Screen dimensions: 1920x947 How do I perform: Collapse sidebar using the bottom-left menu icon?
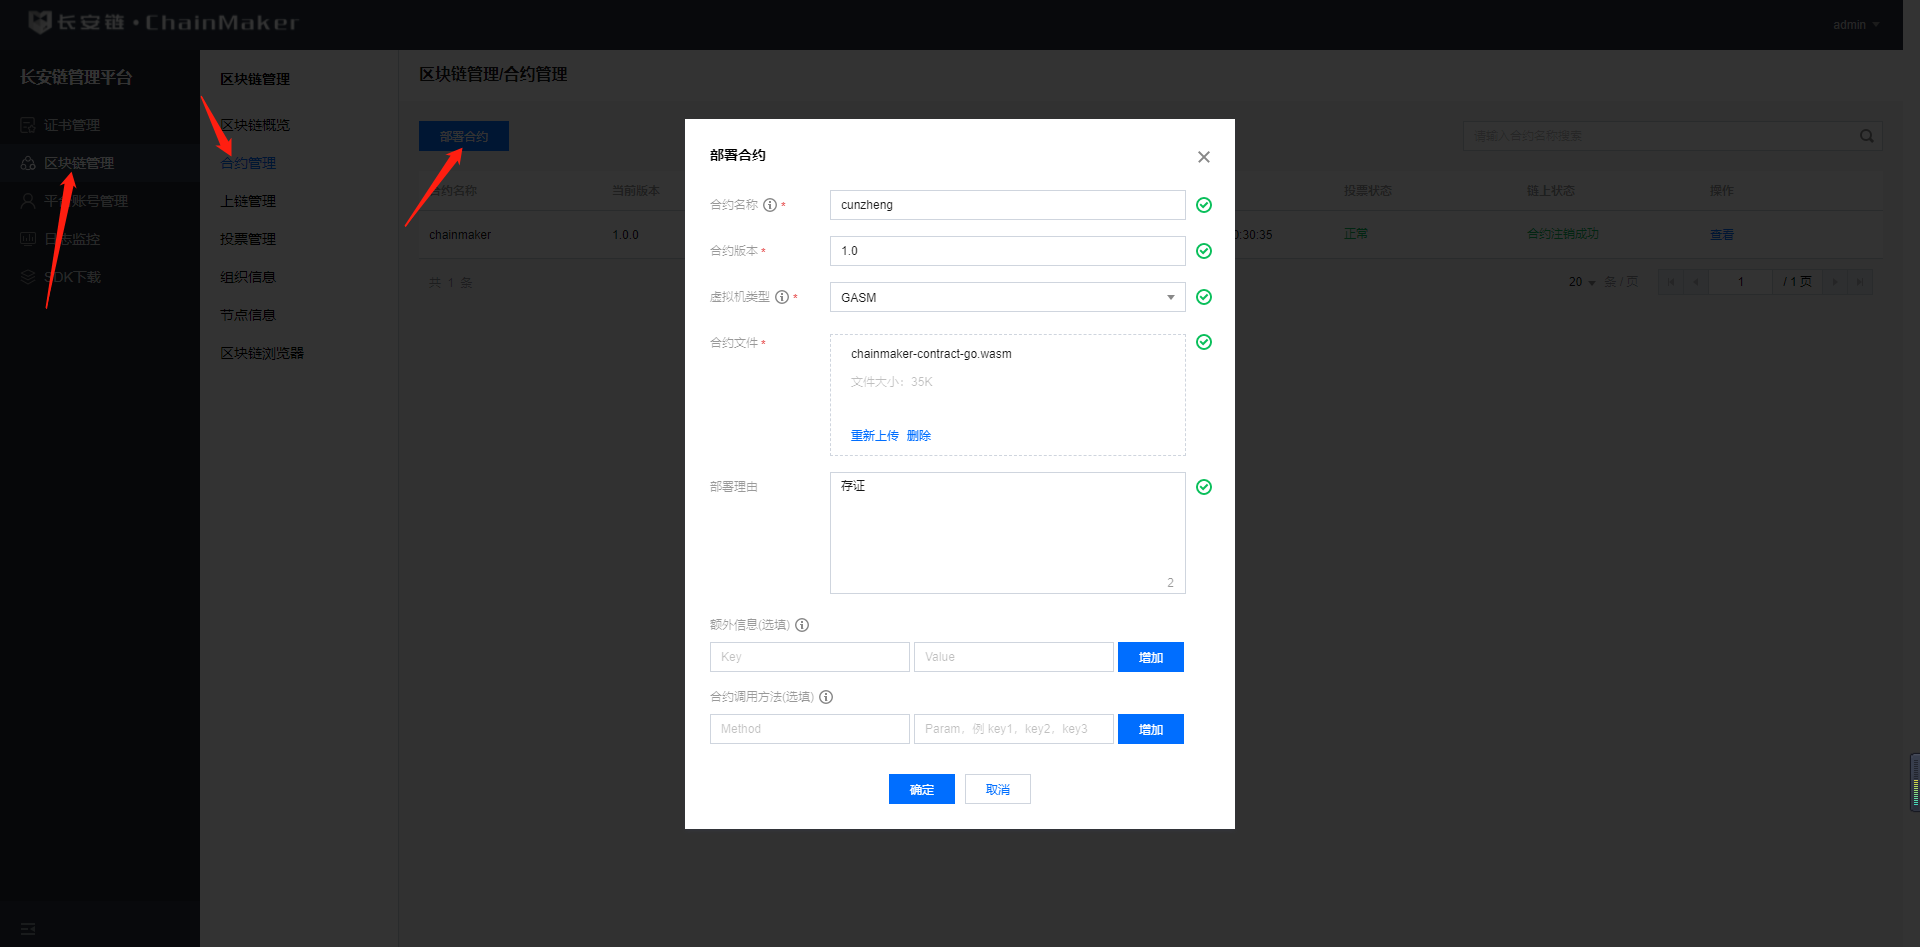(x=28, y=929)
